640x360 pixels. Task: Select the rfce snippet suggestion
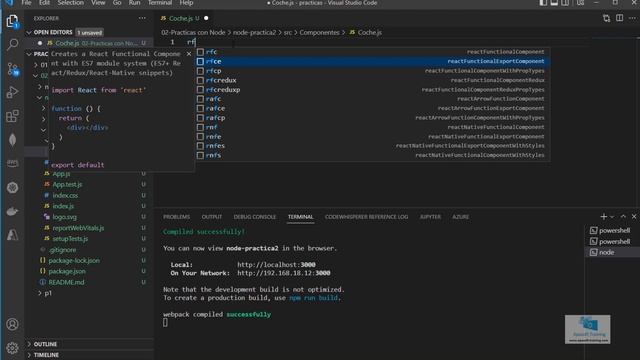click(372, 61)
